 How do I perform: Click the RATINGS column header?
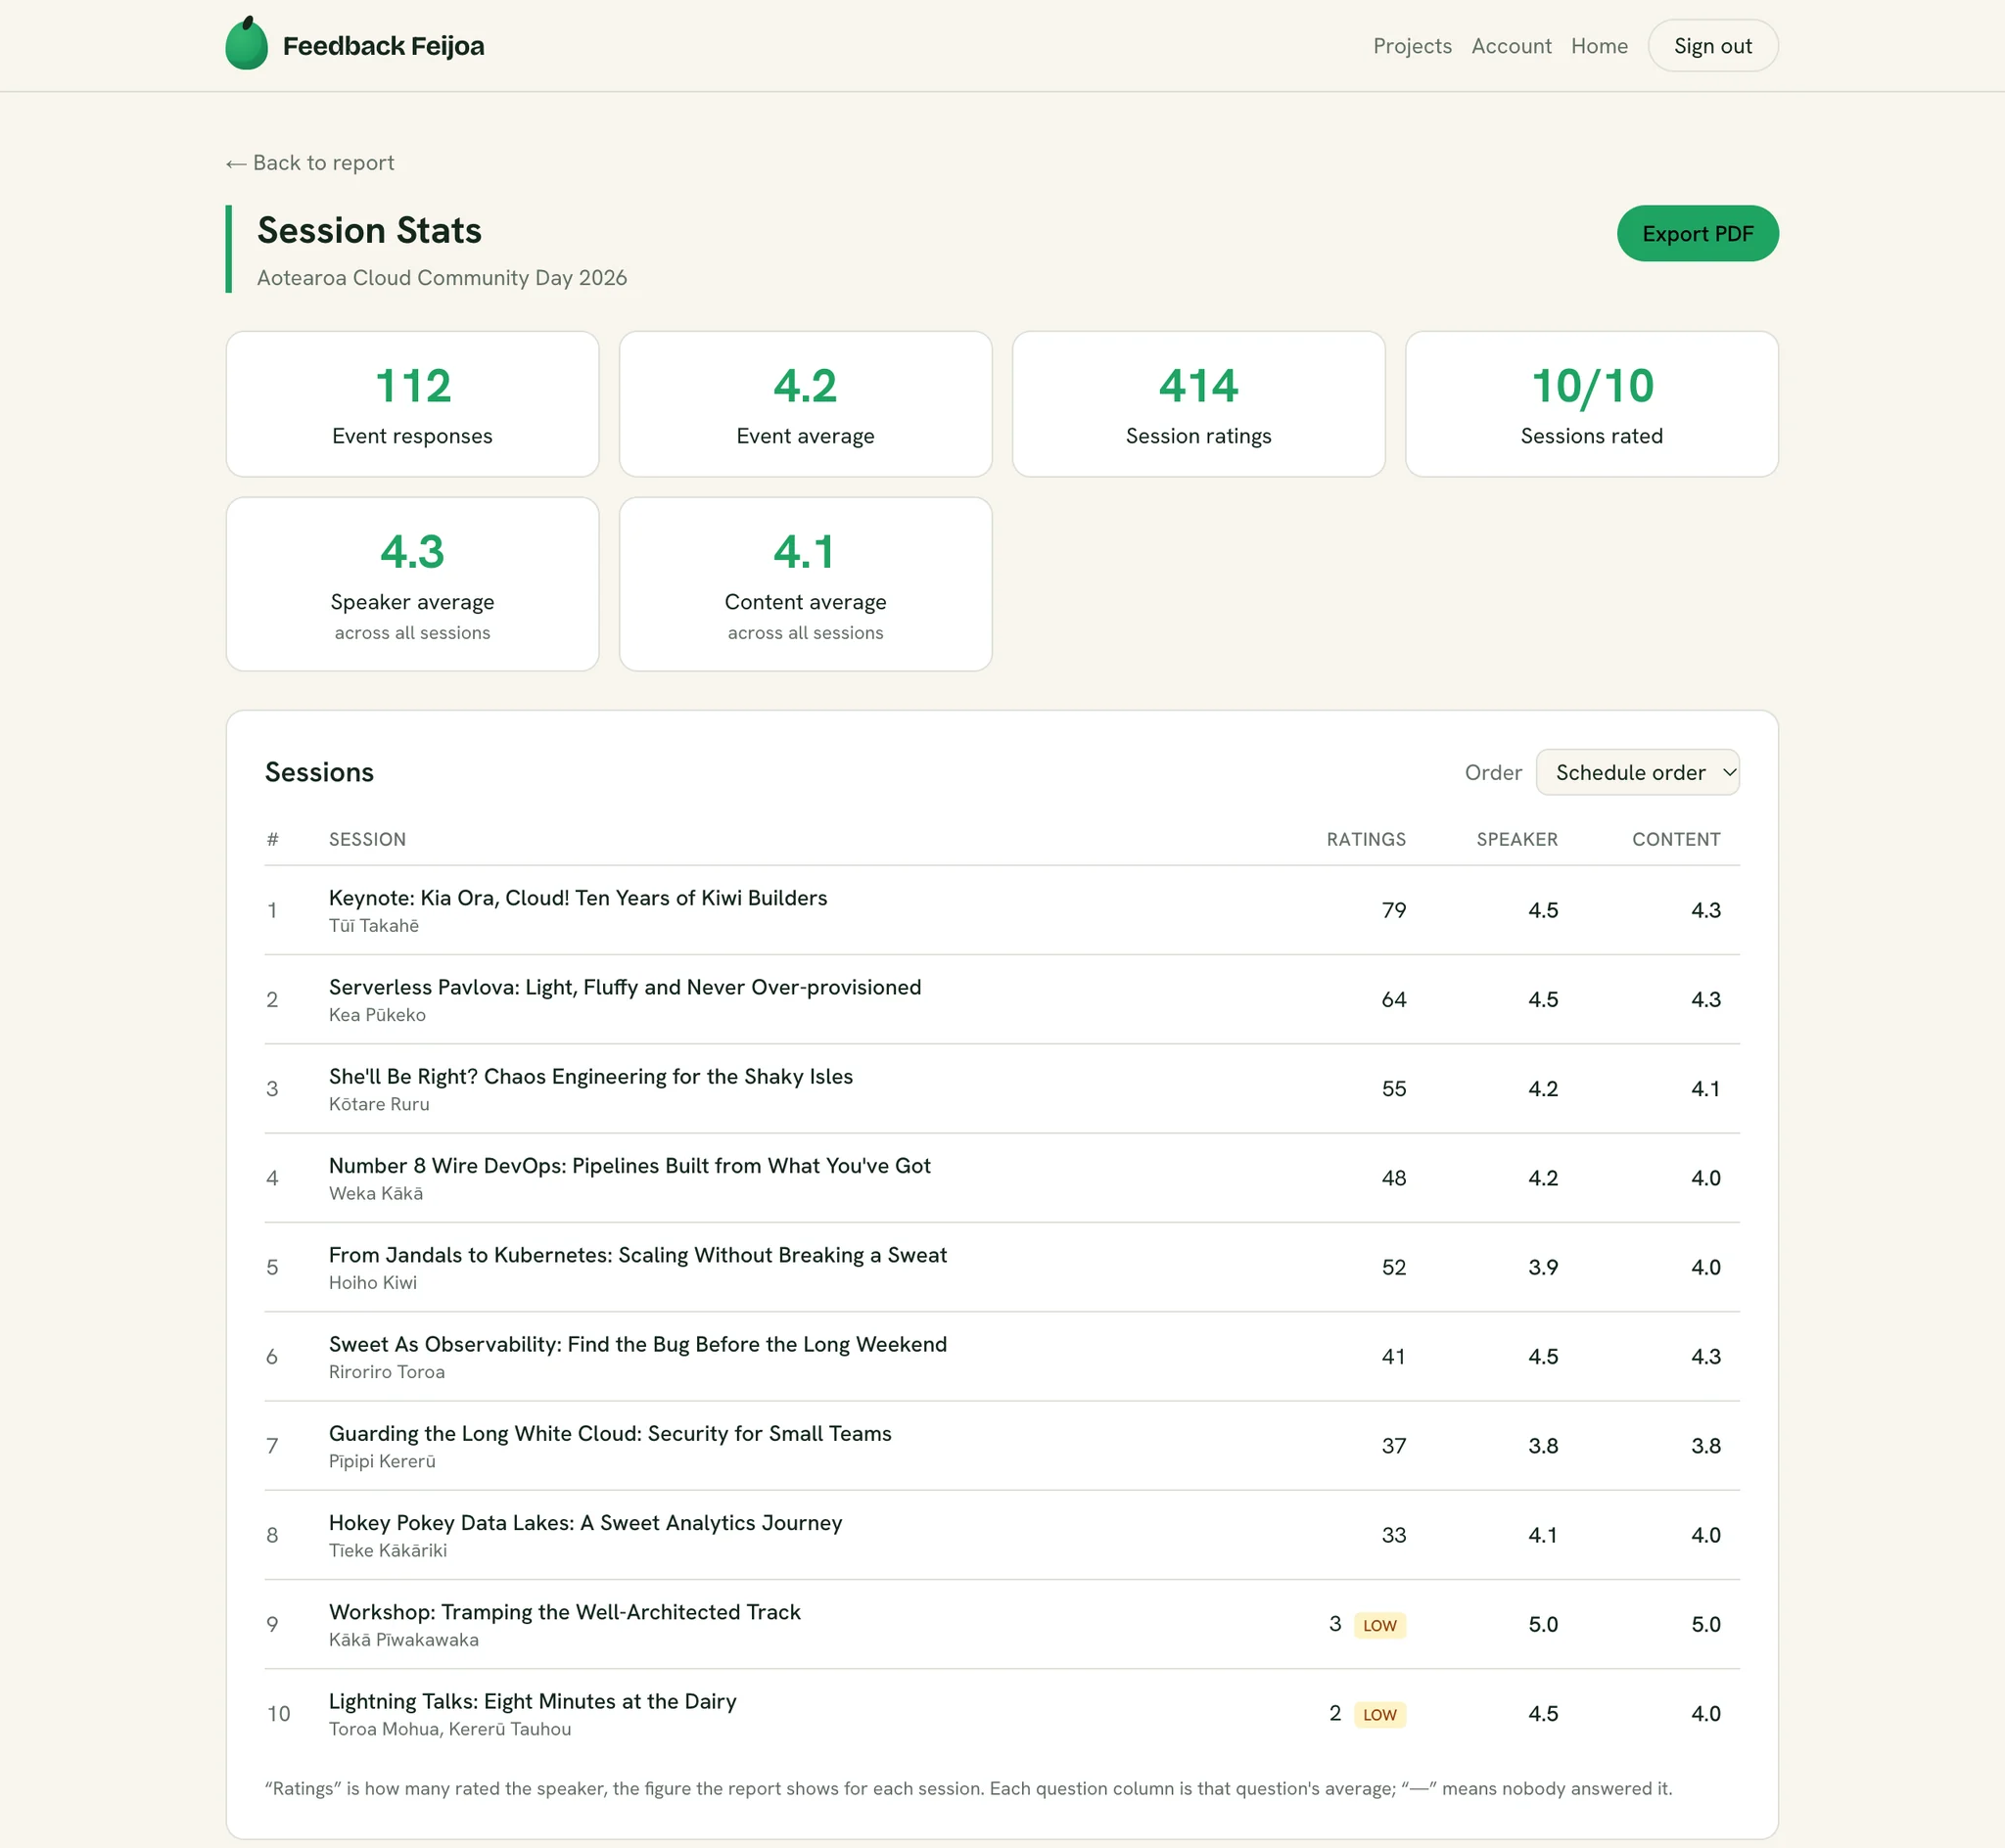(1366, 839)
